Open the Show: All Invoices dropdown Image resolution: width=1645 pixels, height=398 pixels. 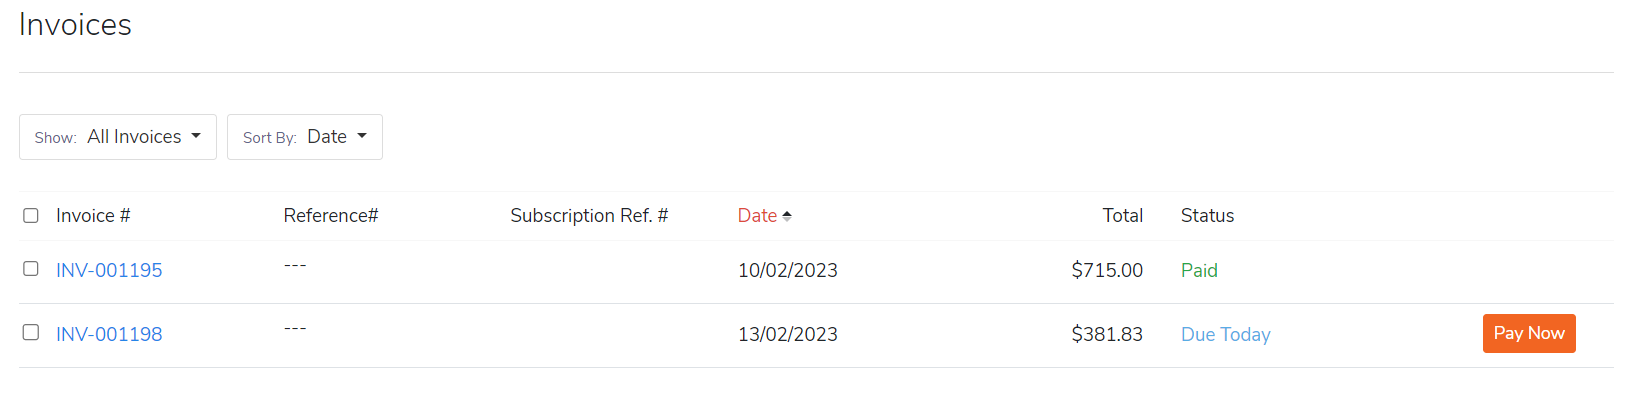coord(118,137)
